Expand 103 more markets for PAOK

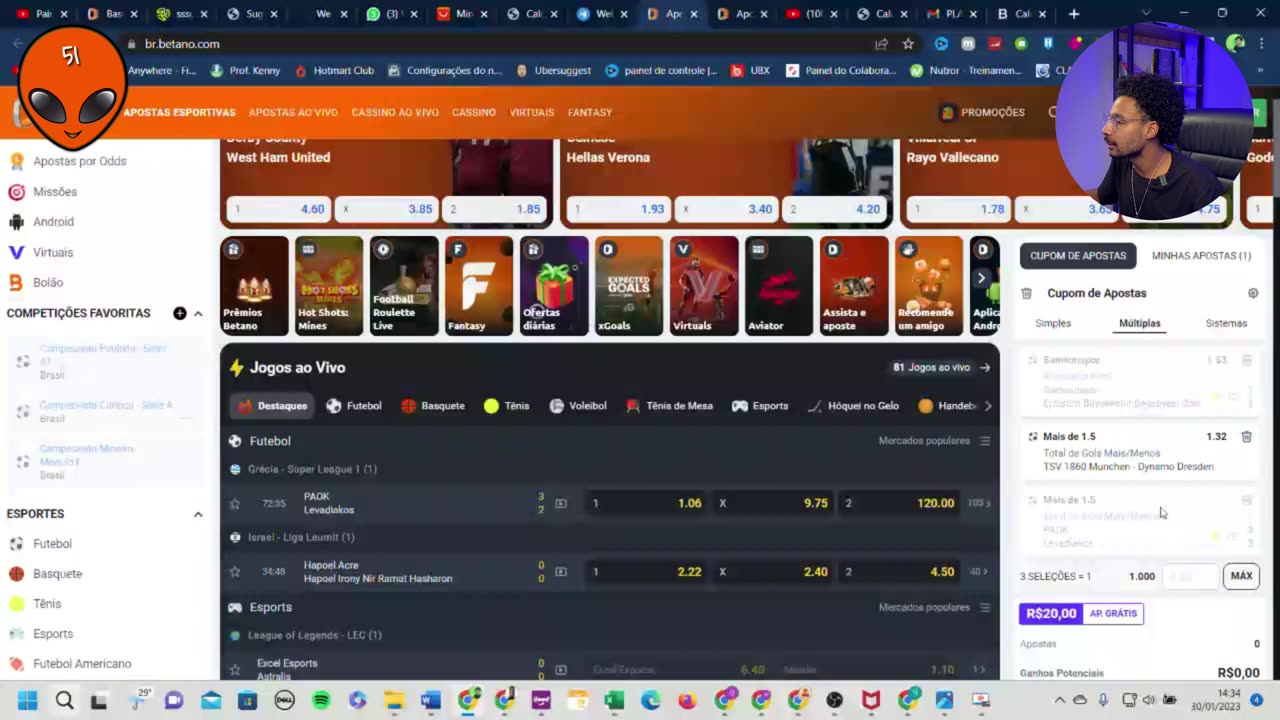click(x=979, y=503)
